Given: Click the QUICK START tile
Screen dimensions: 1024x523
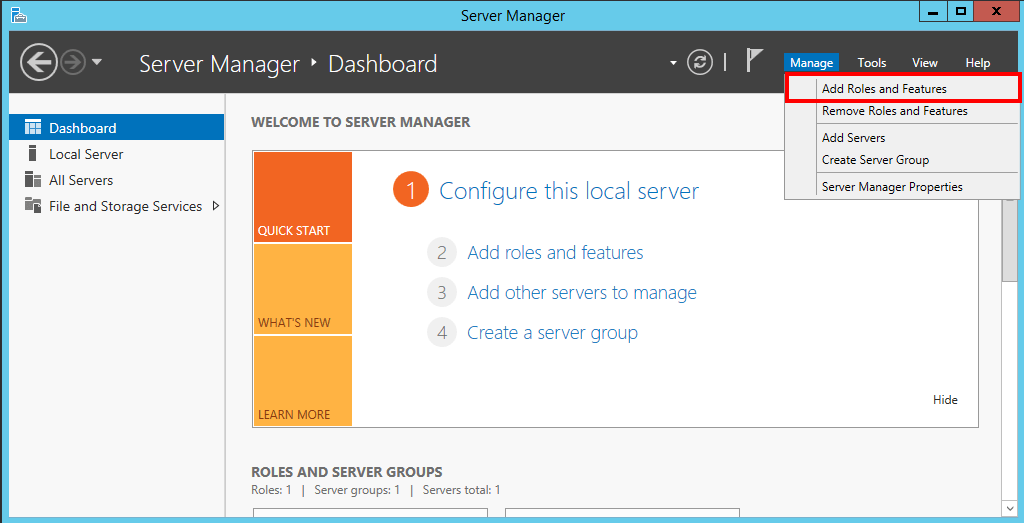Looking at the screenshot, I should pyautogui.click(x=303, y=197).
